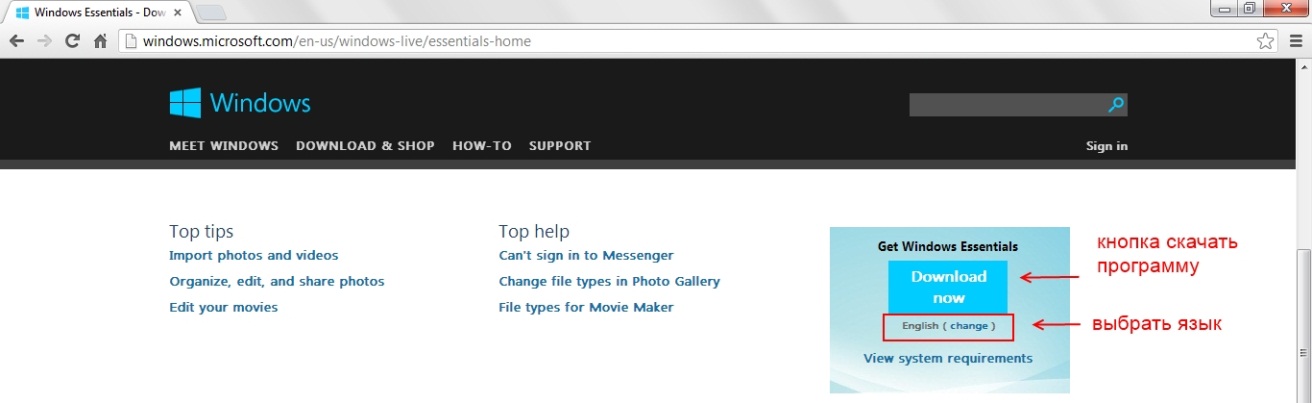Close the Windows Essentials tab
1312x403 pixels.
[x=177, y=13]
